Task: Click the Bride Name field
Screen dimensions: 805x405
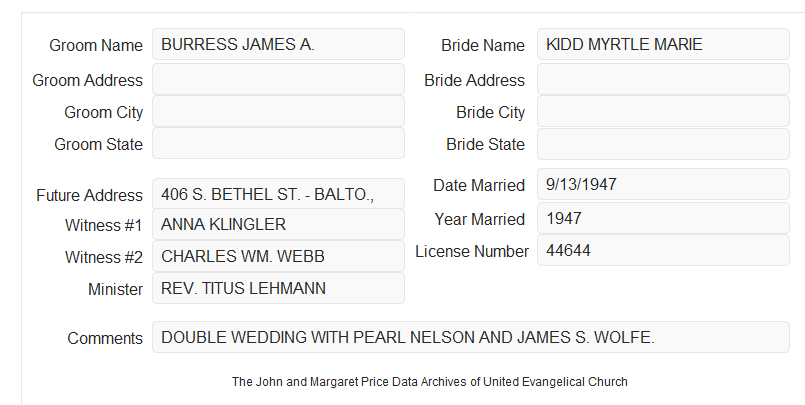Action: point(663,44)
